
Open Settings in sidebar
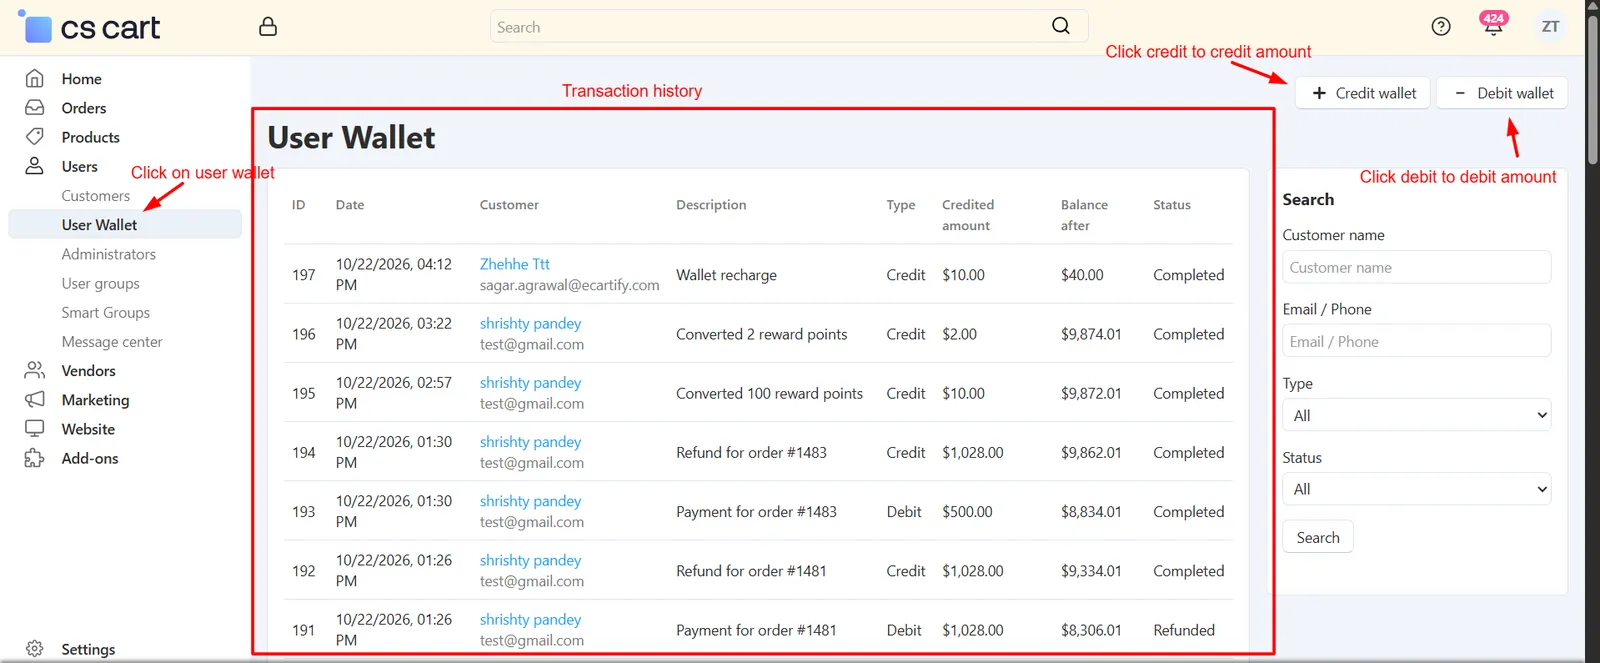88,649
